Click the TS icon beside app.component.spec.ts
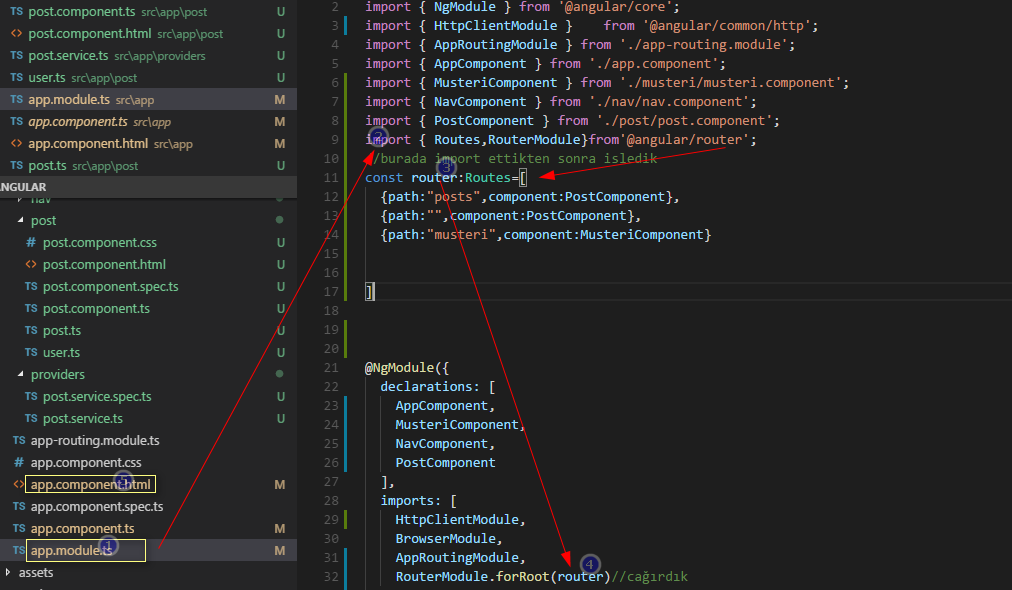The height and width of the screenshot is (590, 1012). pos(19,506)
